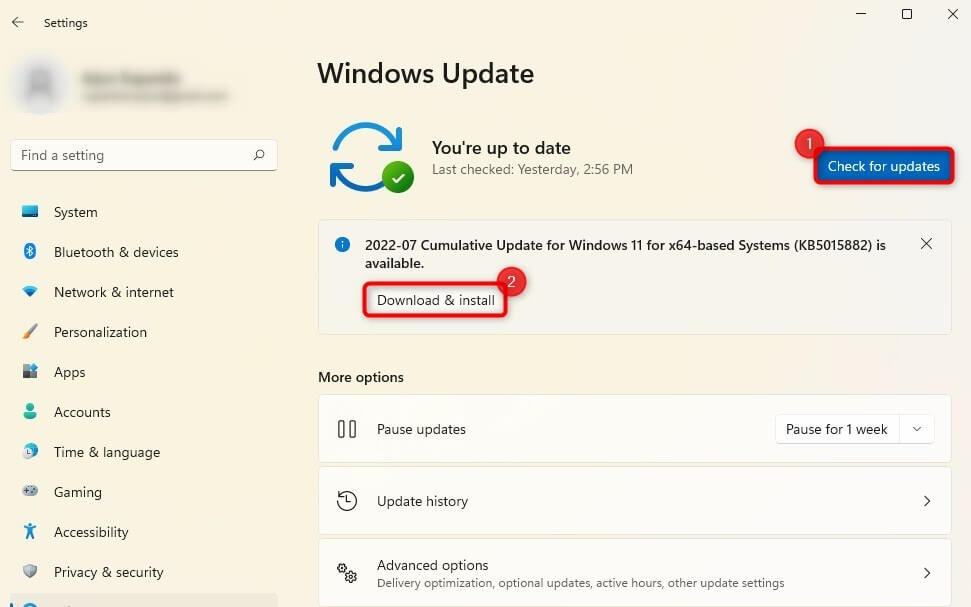This screenshot has width=971, height=607.
Task: Click the System sidebar icon
Action: pyautogui.click(x=30, y=212)
